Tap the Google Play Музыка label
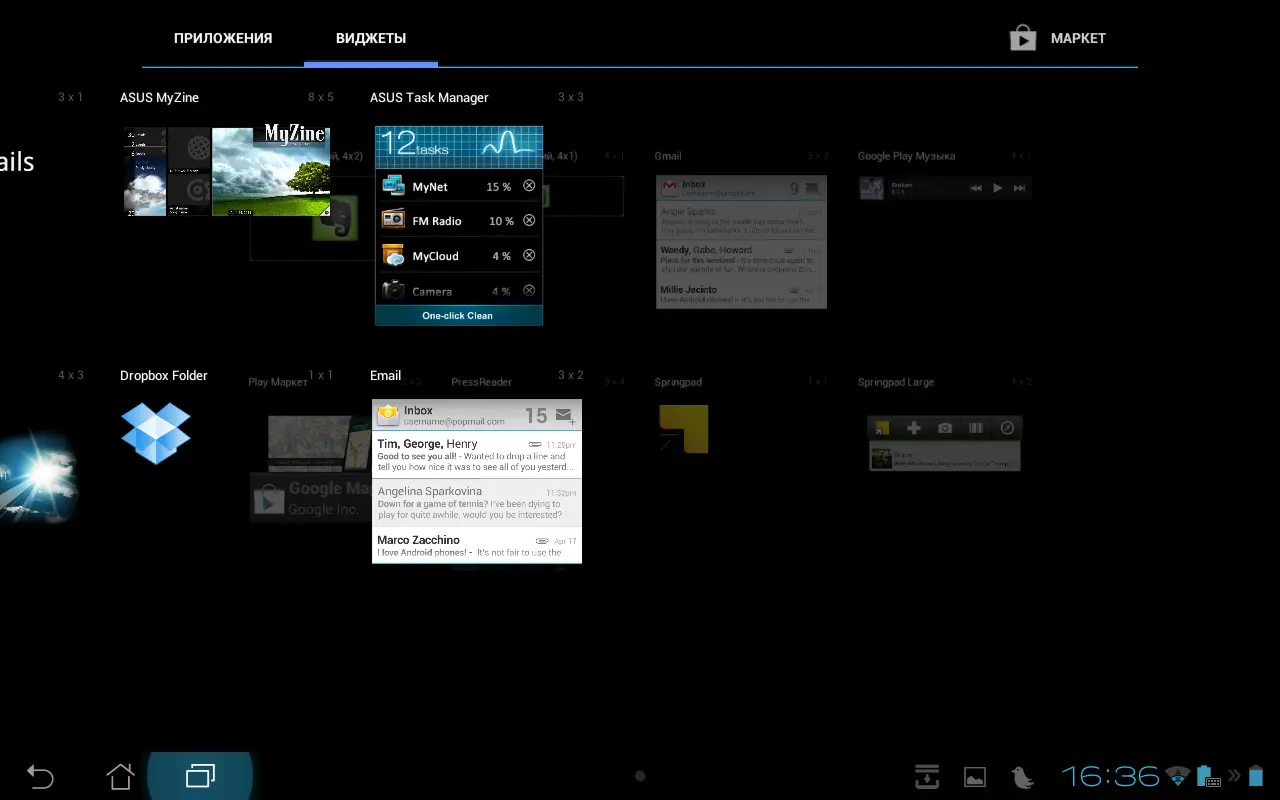The image size is (1280, 800). tap(906, 156)
